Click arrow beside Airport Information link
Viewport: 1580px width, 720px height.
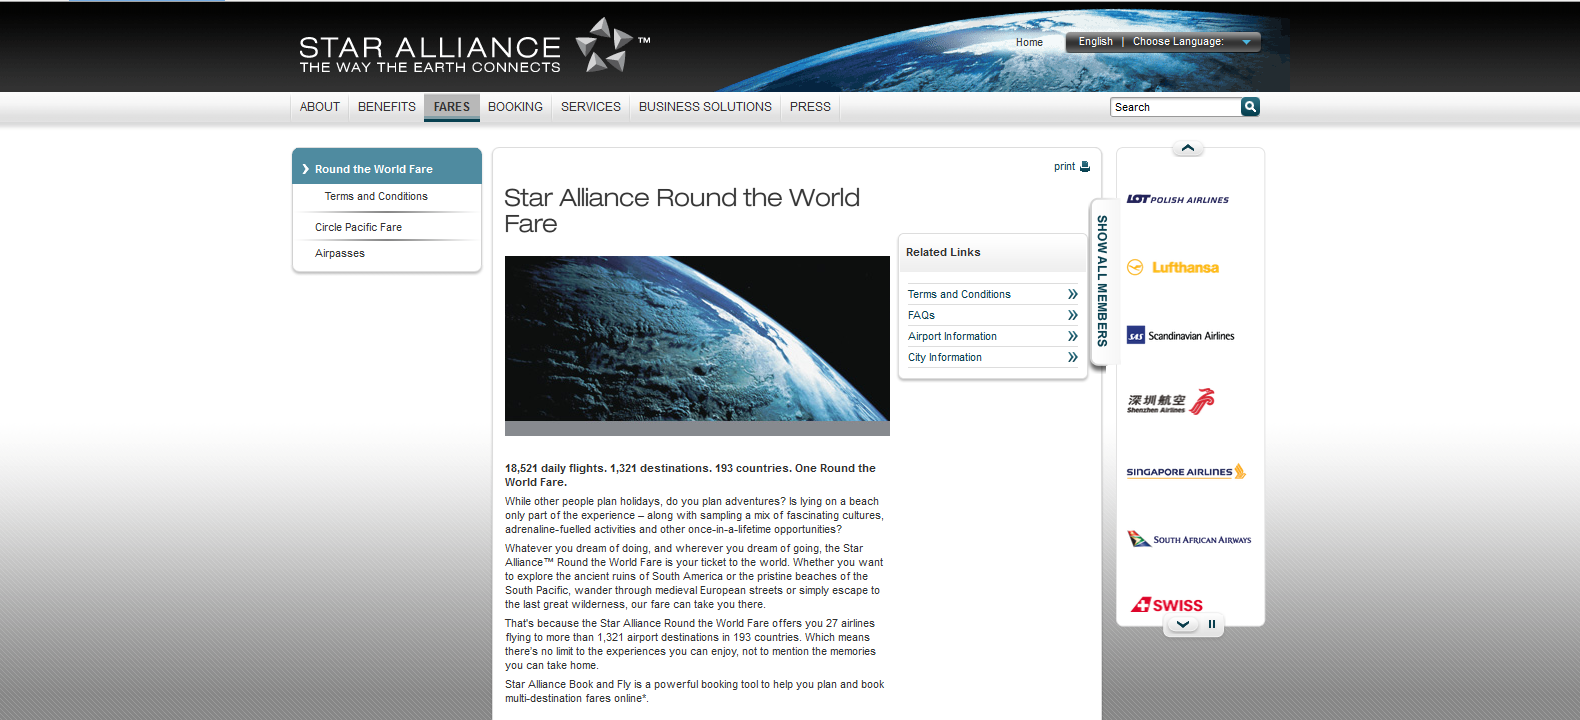[x=1073, y=336]
